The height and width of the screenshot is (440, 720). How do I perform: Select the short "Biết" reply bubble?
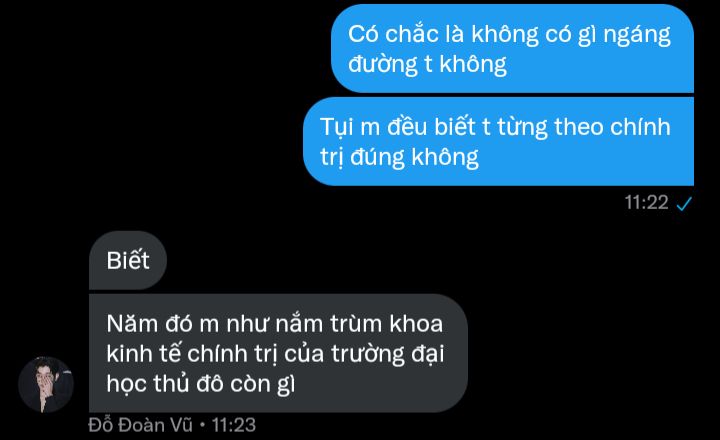coord(128,260)
